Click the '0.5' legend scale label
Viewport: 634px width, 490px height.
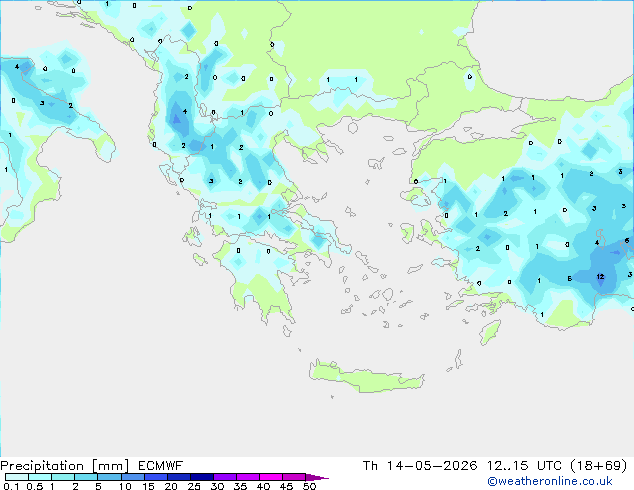(35, 486)
